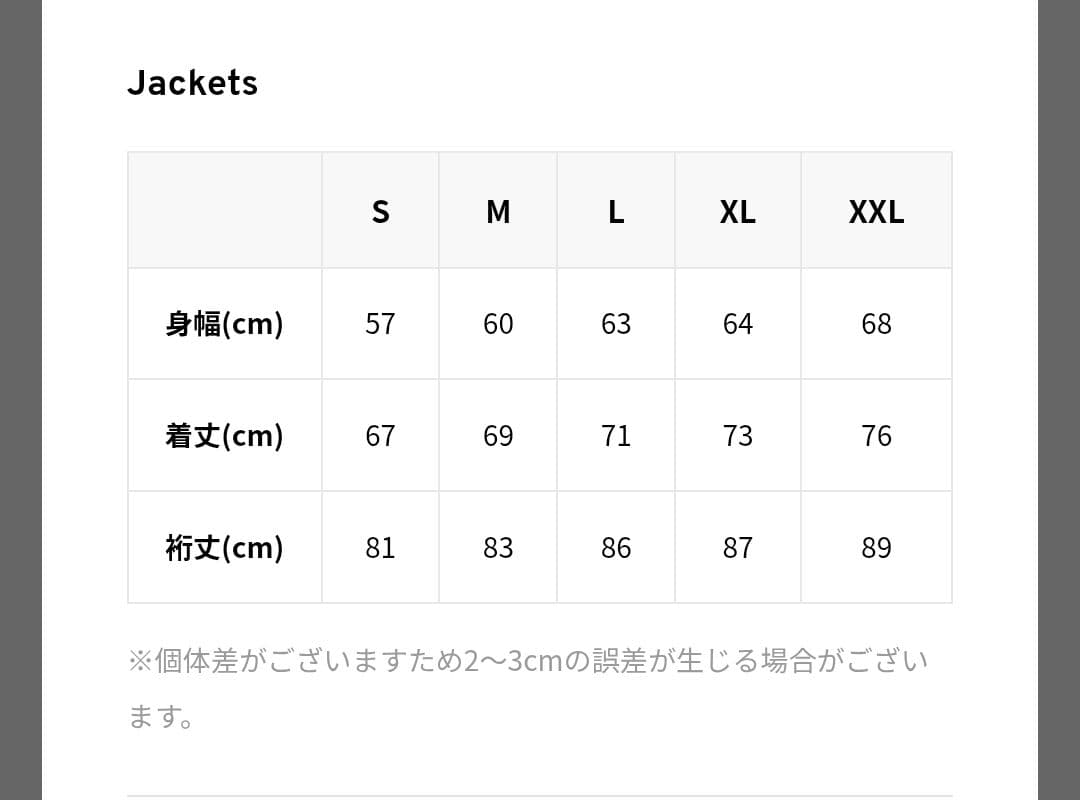This screenshot has width=1080, height=800.
Task: Click the 身幅 value 68 for size XXL
Action: click(876, 324)
